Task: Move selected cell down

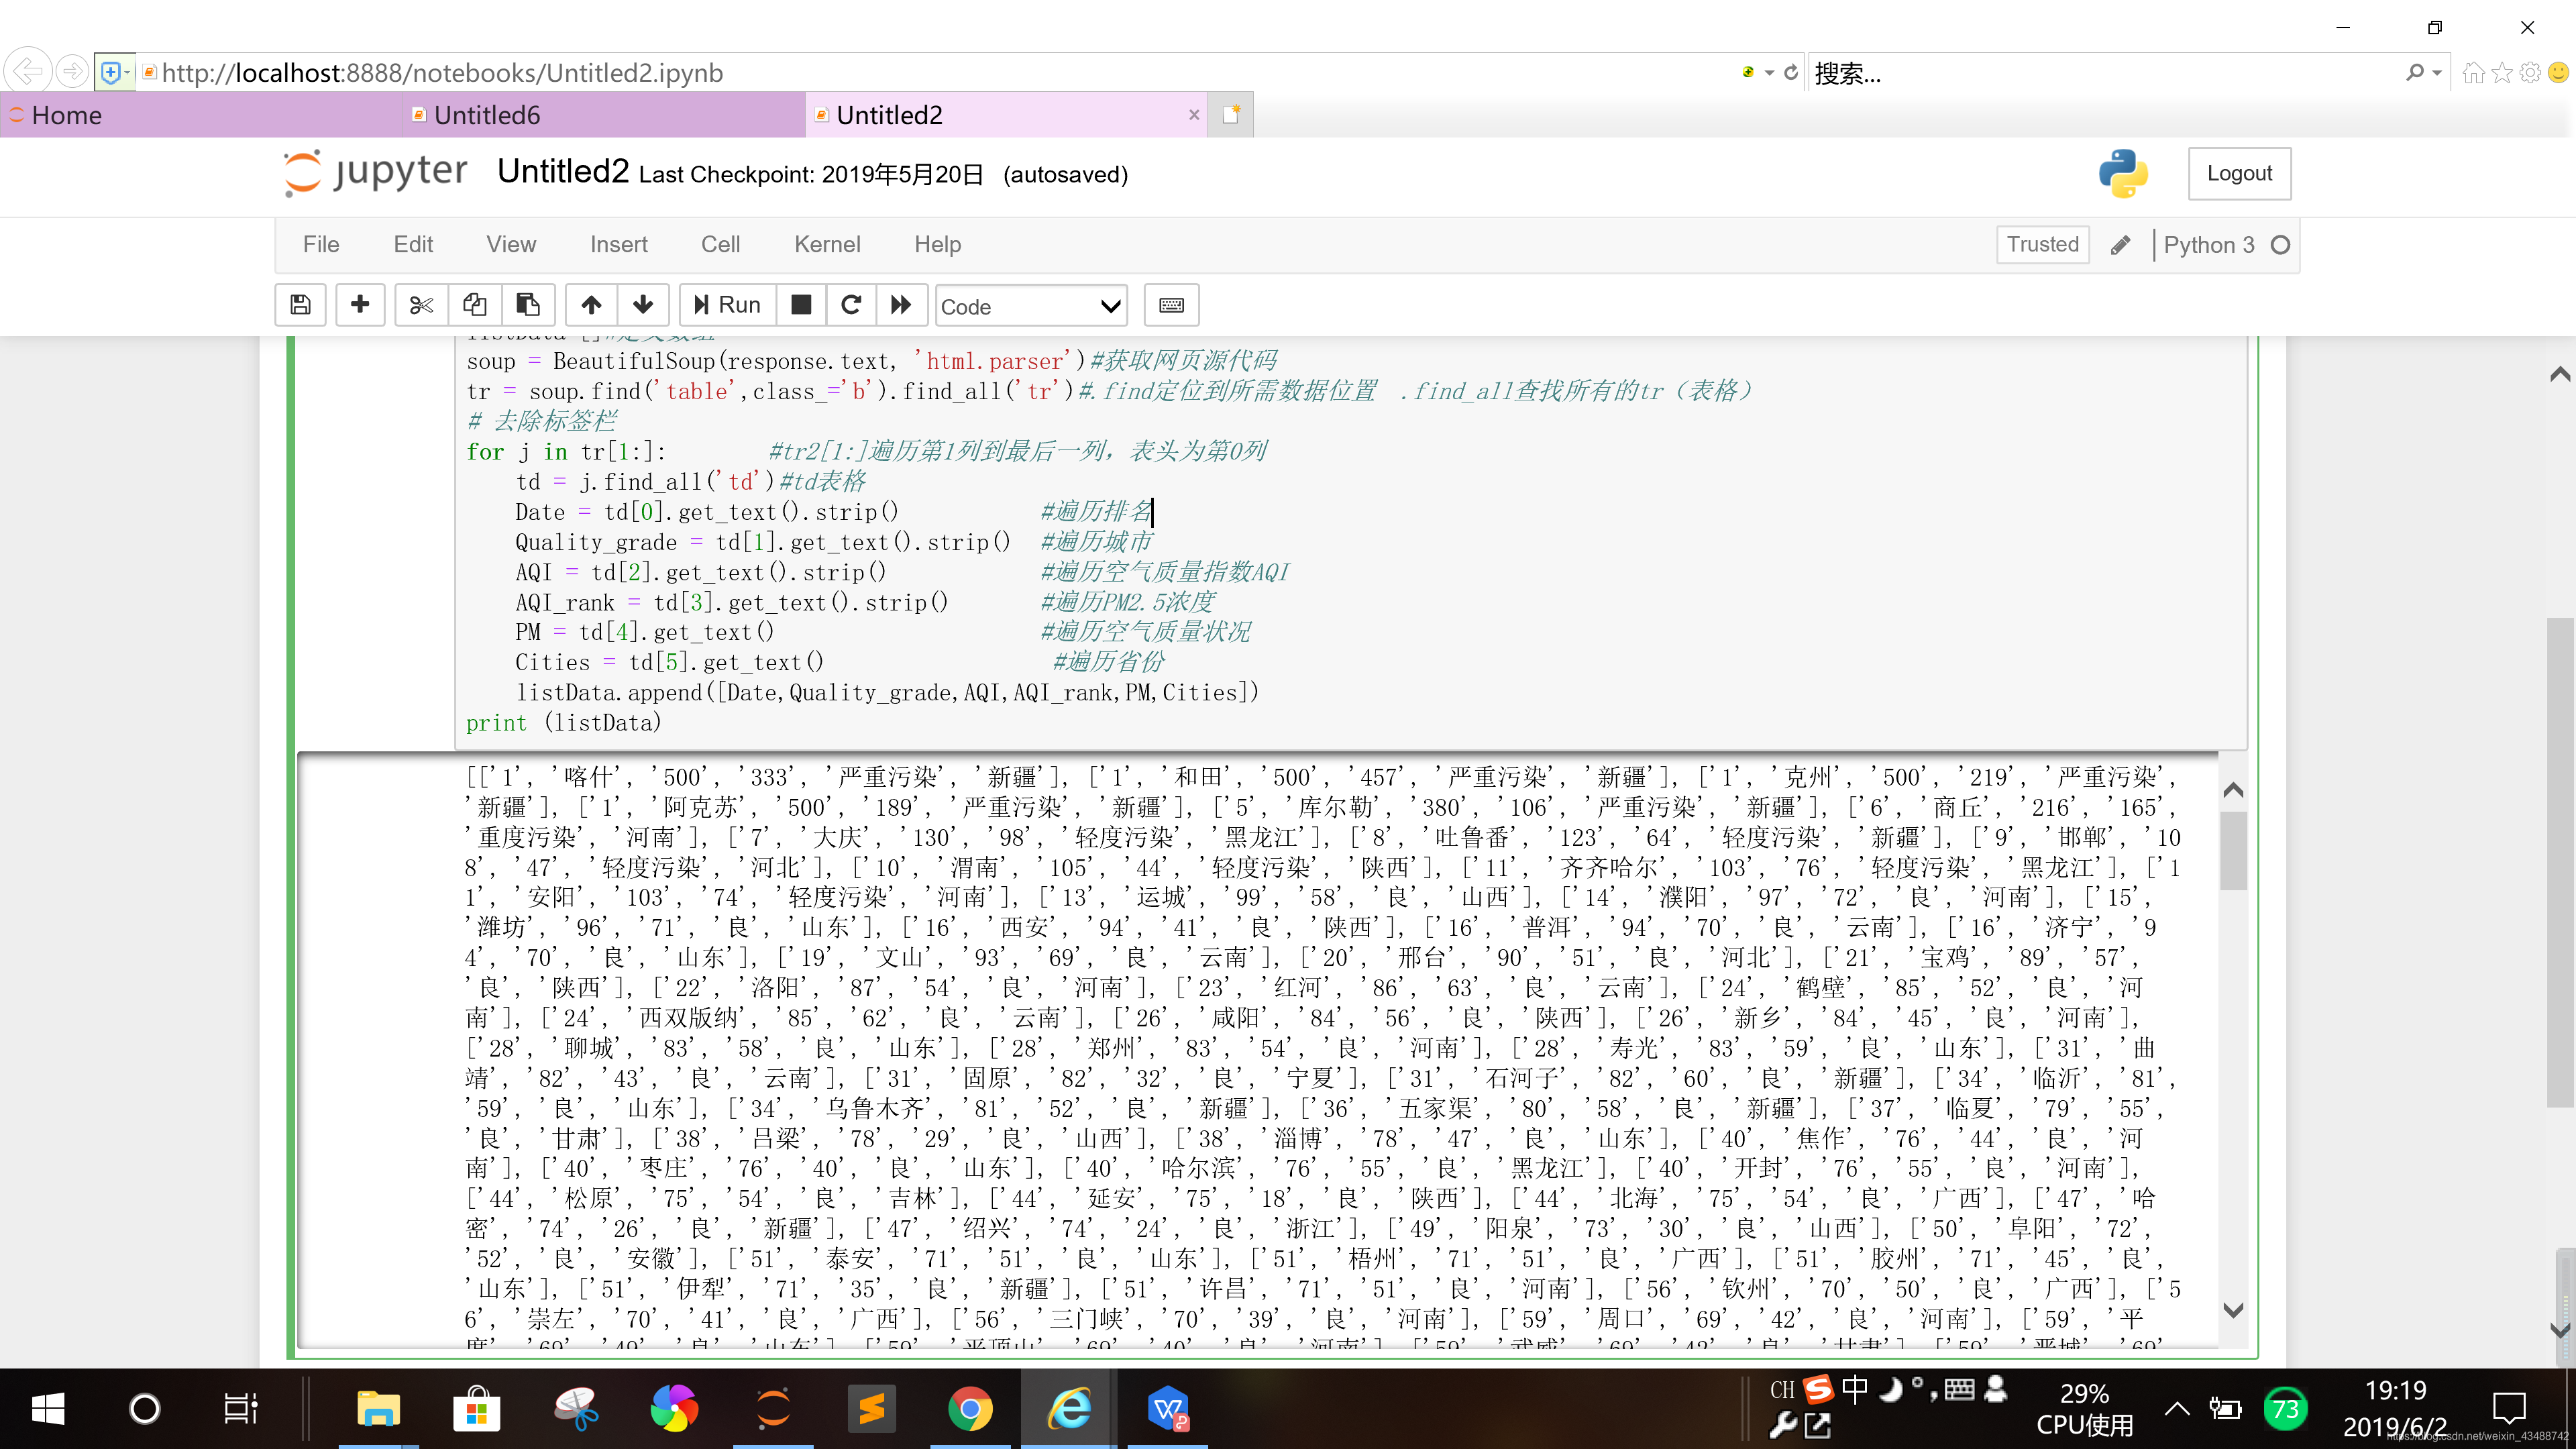Action: tap(643, 305)
